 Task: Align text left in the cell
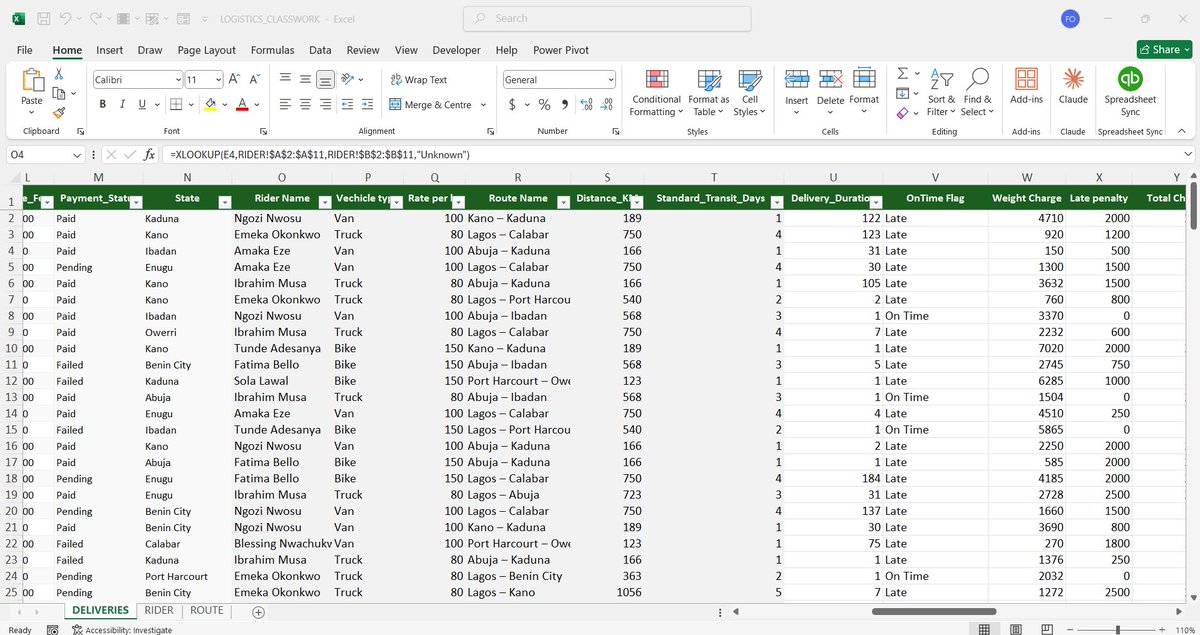click(285, 104)
